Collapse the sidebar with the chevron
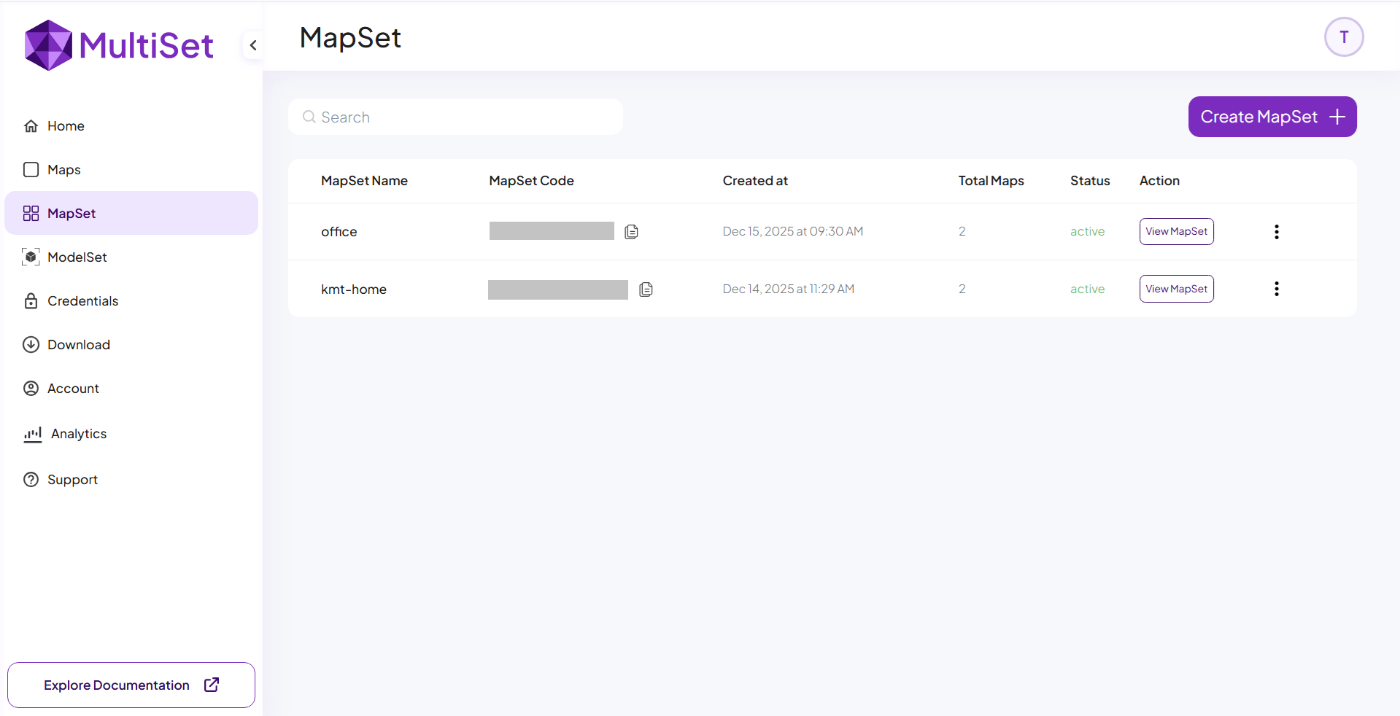1400x716 pixels. pos(253,45)
